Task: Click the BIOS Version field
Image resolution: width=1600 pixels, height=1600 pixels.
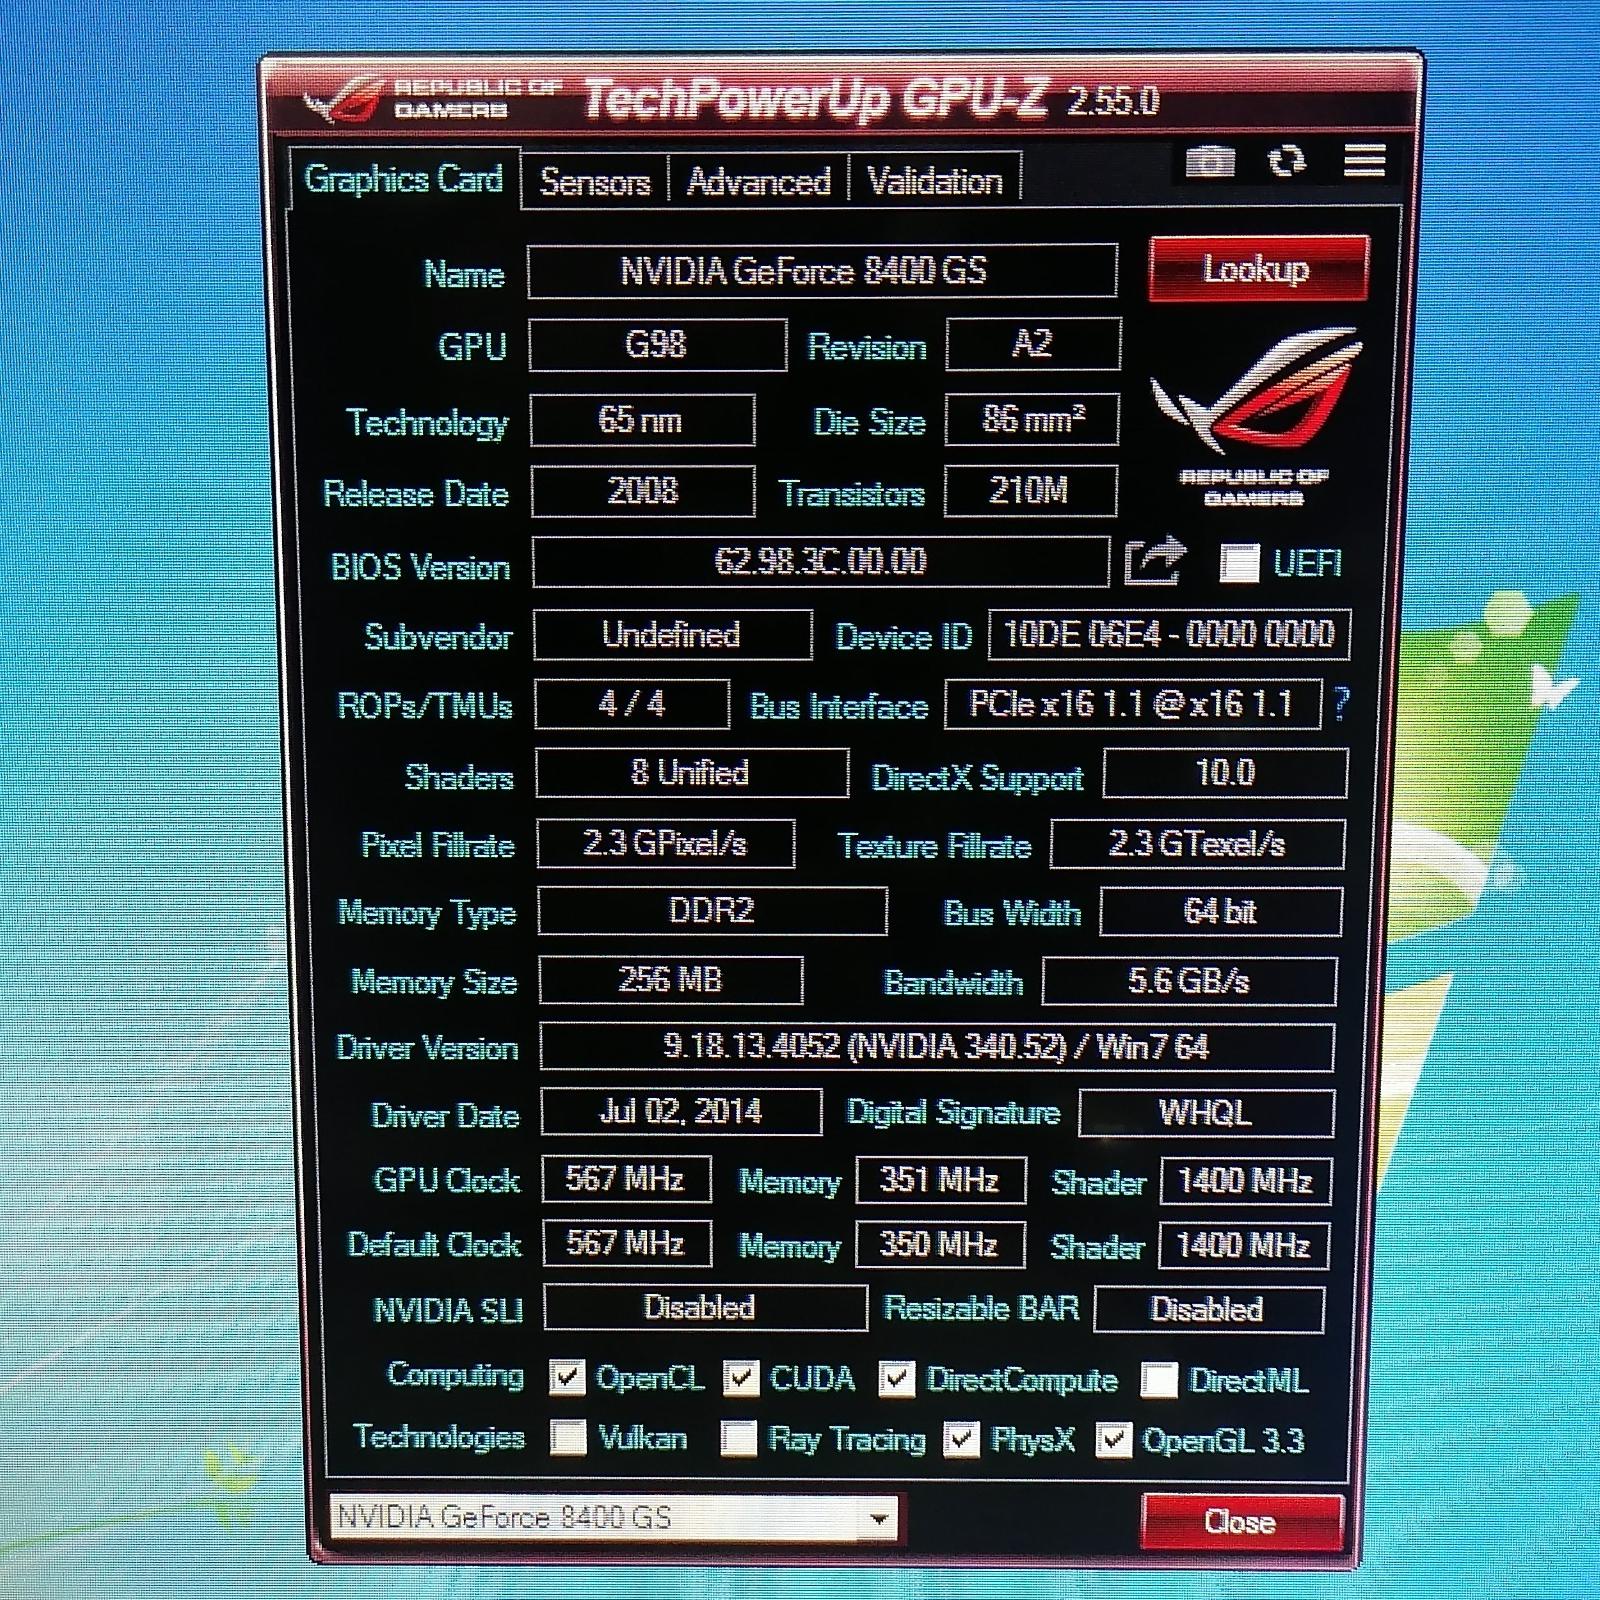Action: pyautogui.click(x=820, y=562)
